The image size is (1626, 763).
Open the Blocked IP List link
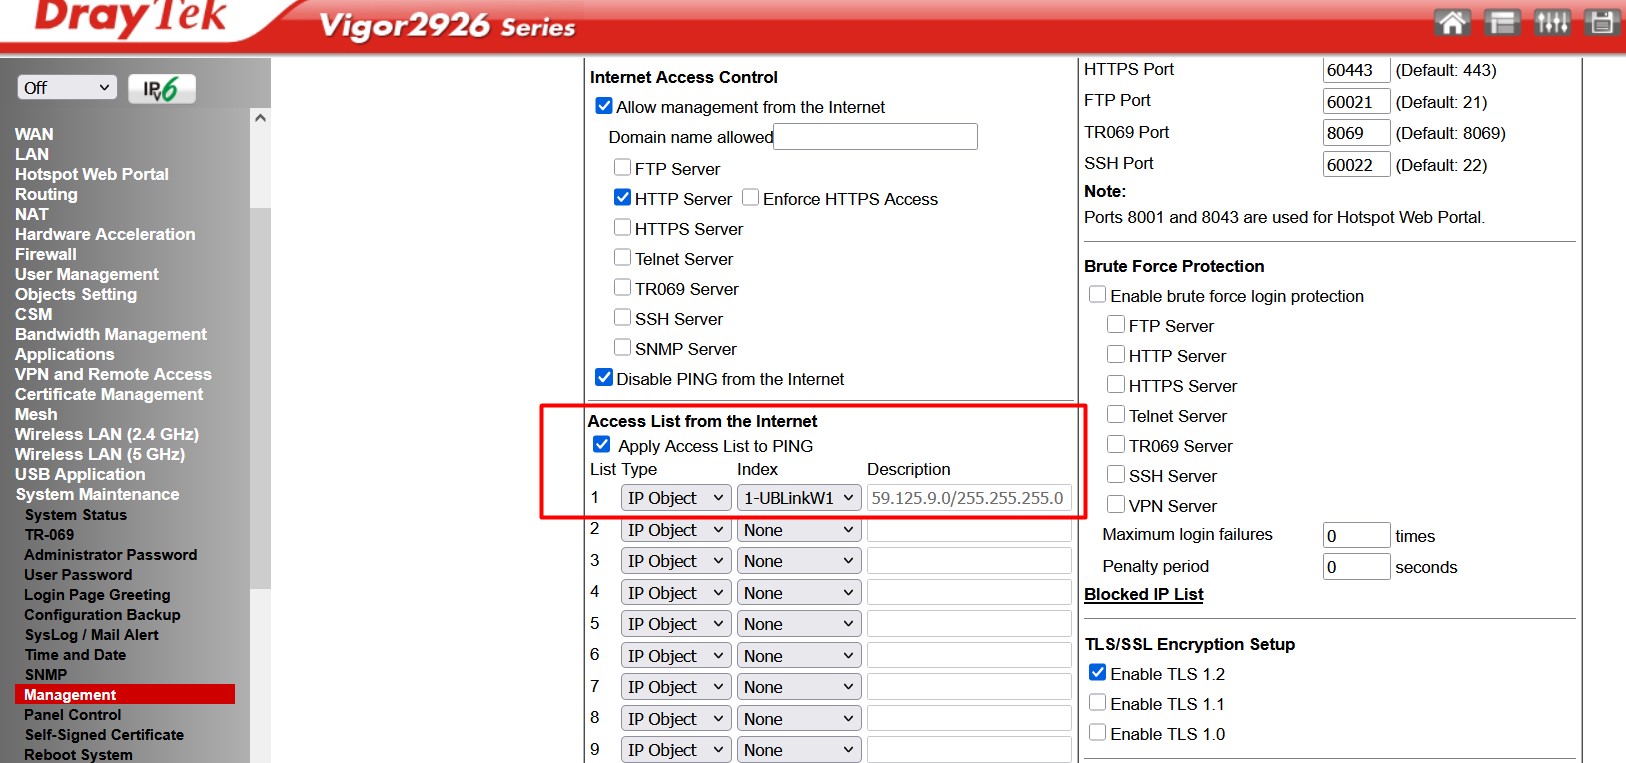(1143, 594)
